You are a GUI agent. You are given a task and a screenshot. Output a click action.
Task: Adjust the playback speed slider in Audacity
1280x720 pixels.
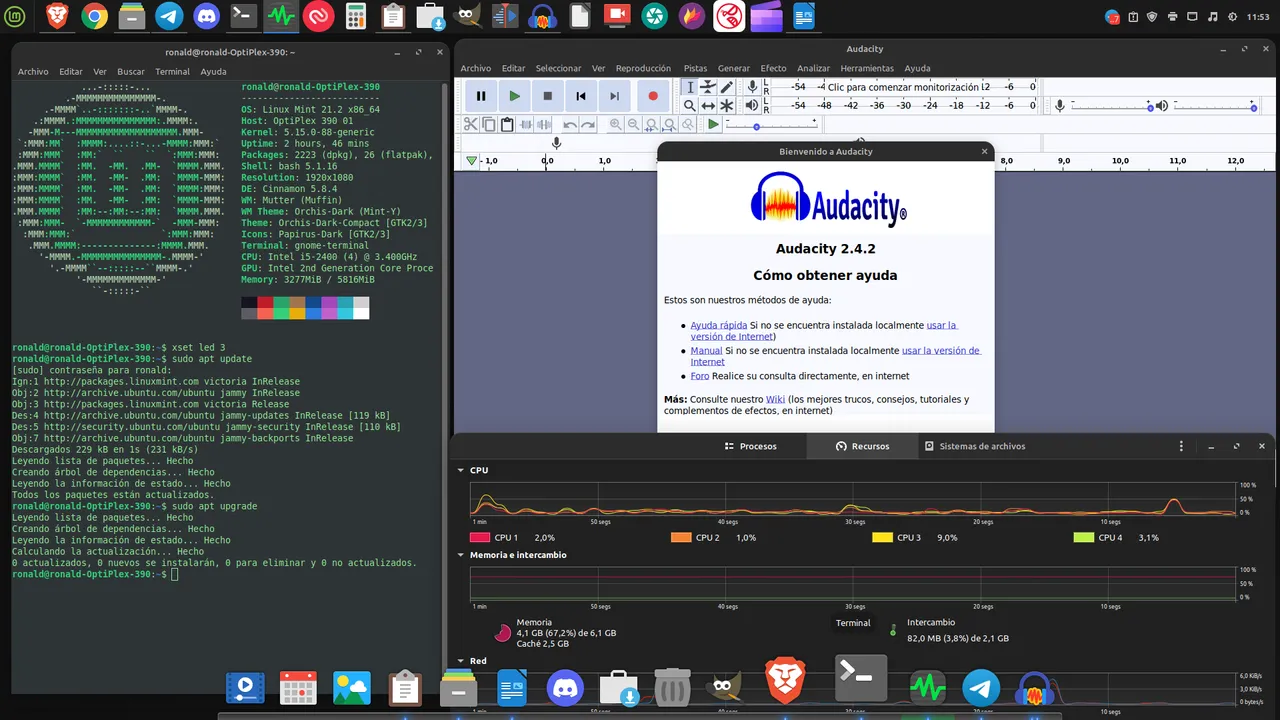point(756,126)
